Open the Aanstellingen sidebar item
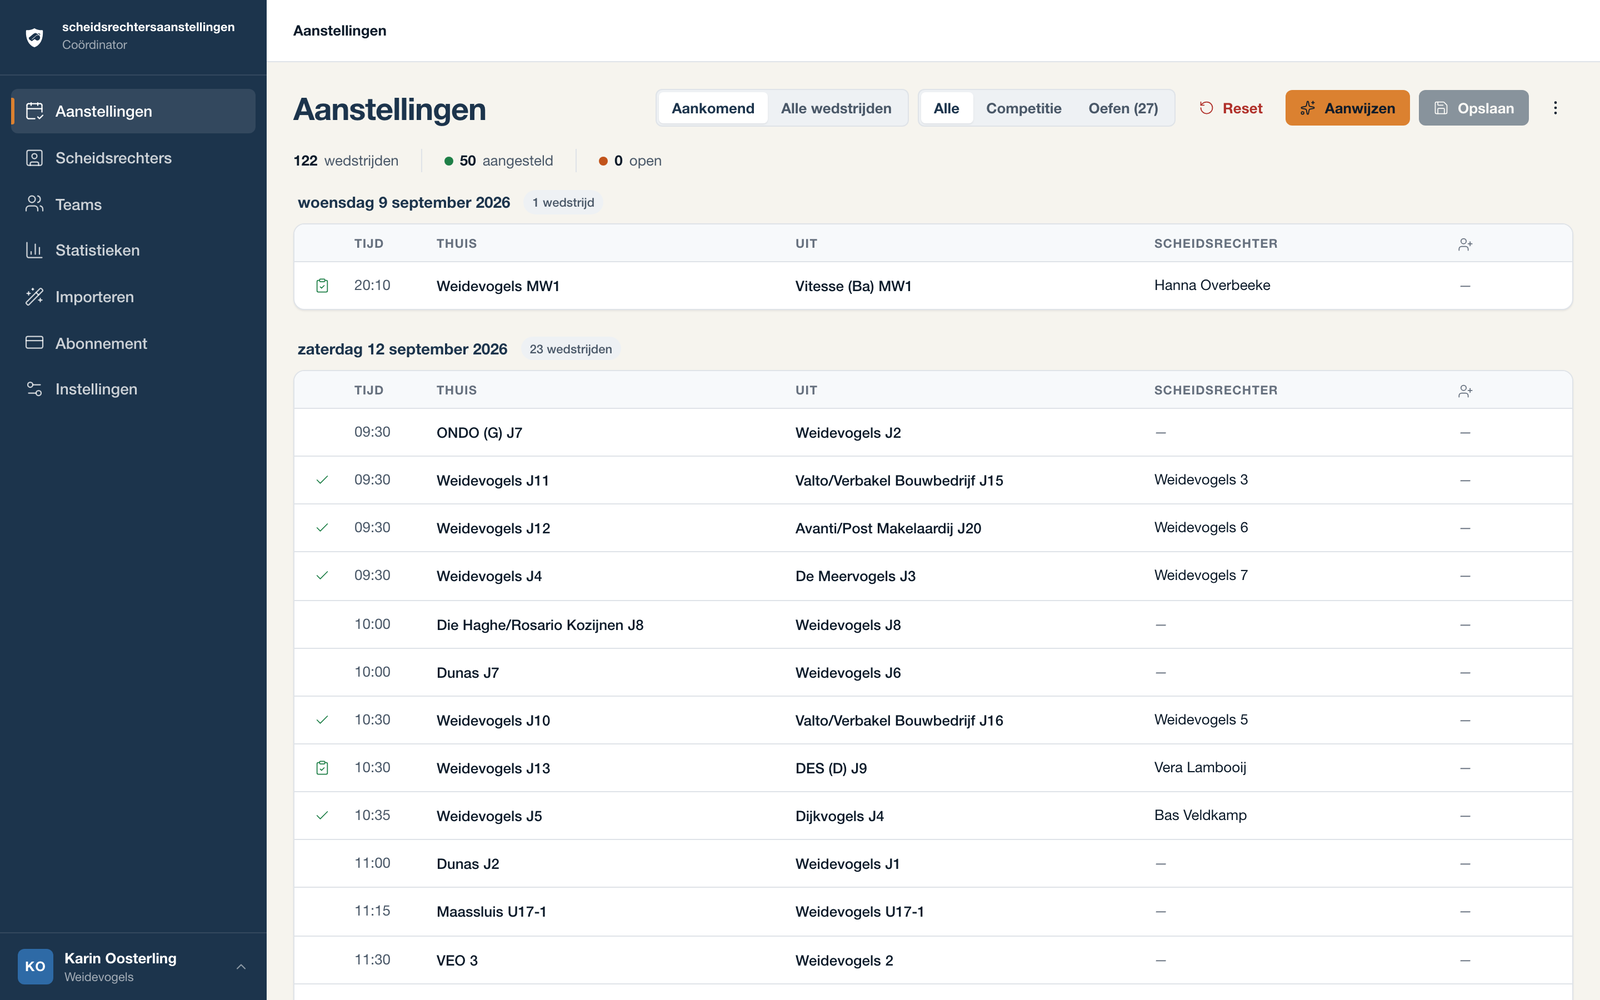The image size is (1600, 1000). 133,111
